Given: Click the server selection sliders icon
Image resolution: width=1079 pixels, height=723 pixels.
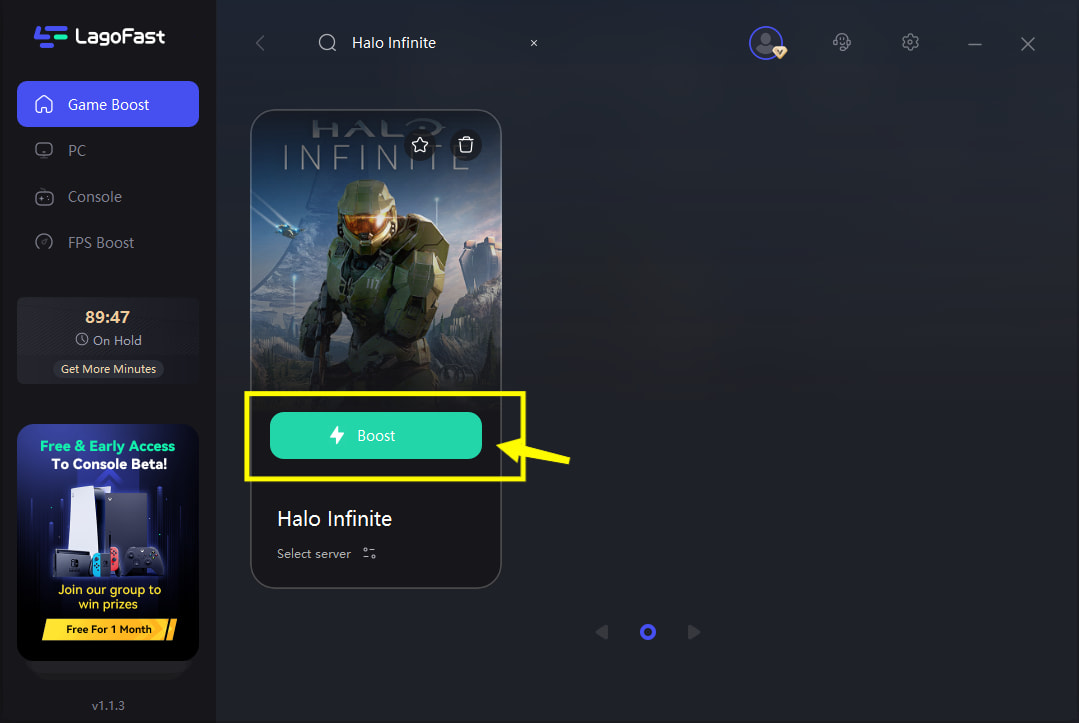Looking at the screenshot, I should [x=370, y=553].
